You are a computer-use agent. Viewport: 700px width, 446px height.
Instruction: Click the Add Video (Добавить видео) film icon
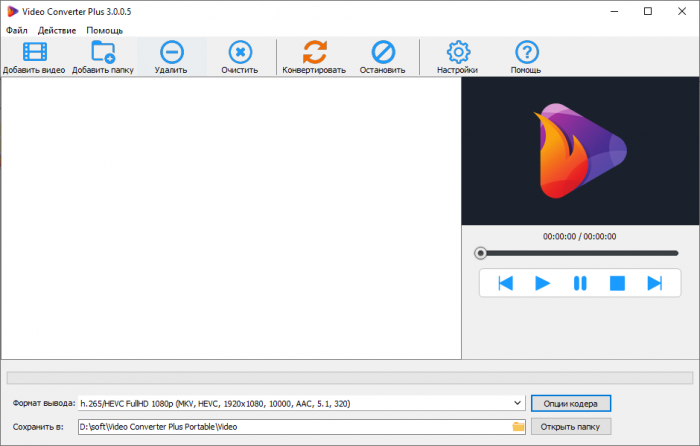[34, 52]
